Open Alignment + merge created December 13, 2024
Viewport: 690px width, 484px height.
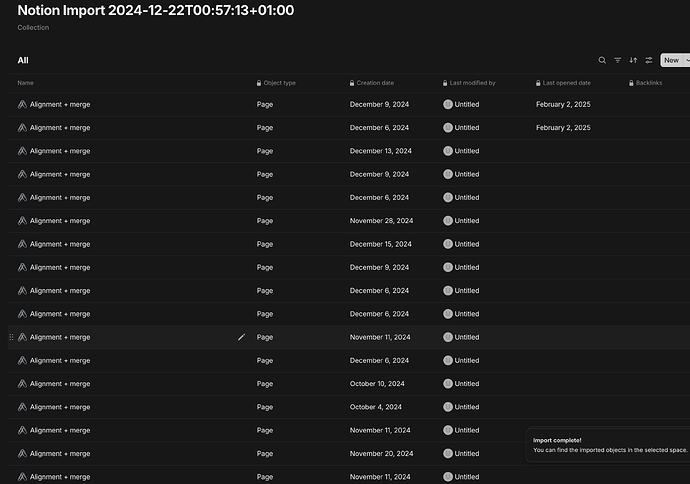coord(60,151)
